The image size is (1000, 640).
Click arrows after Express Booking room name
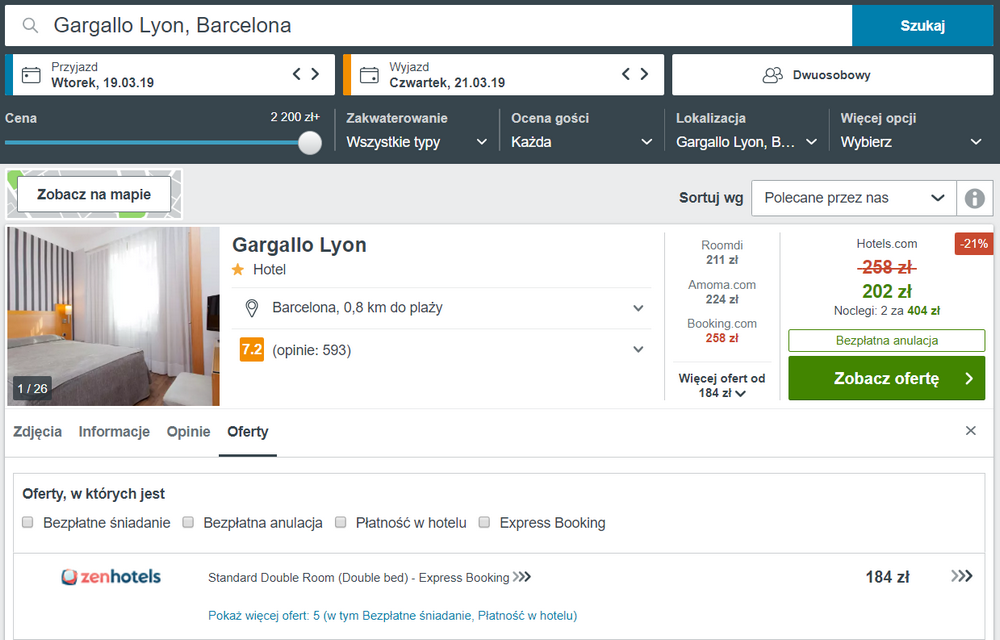[522, 576]
